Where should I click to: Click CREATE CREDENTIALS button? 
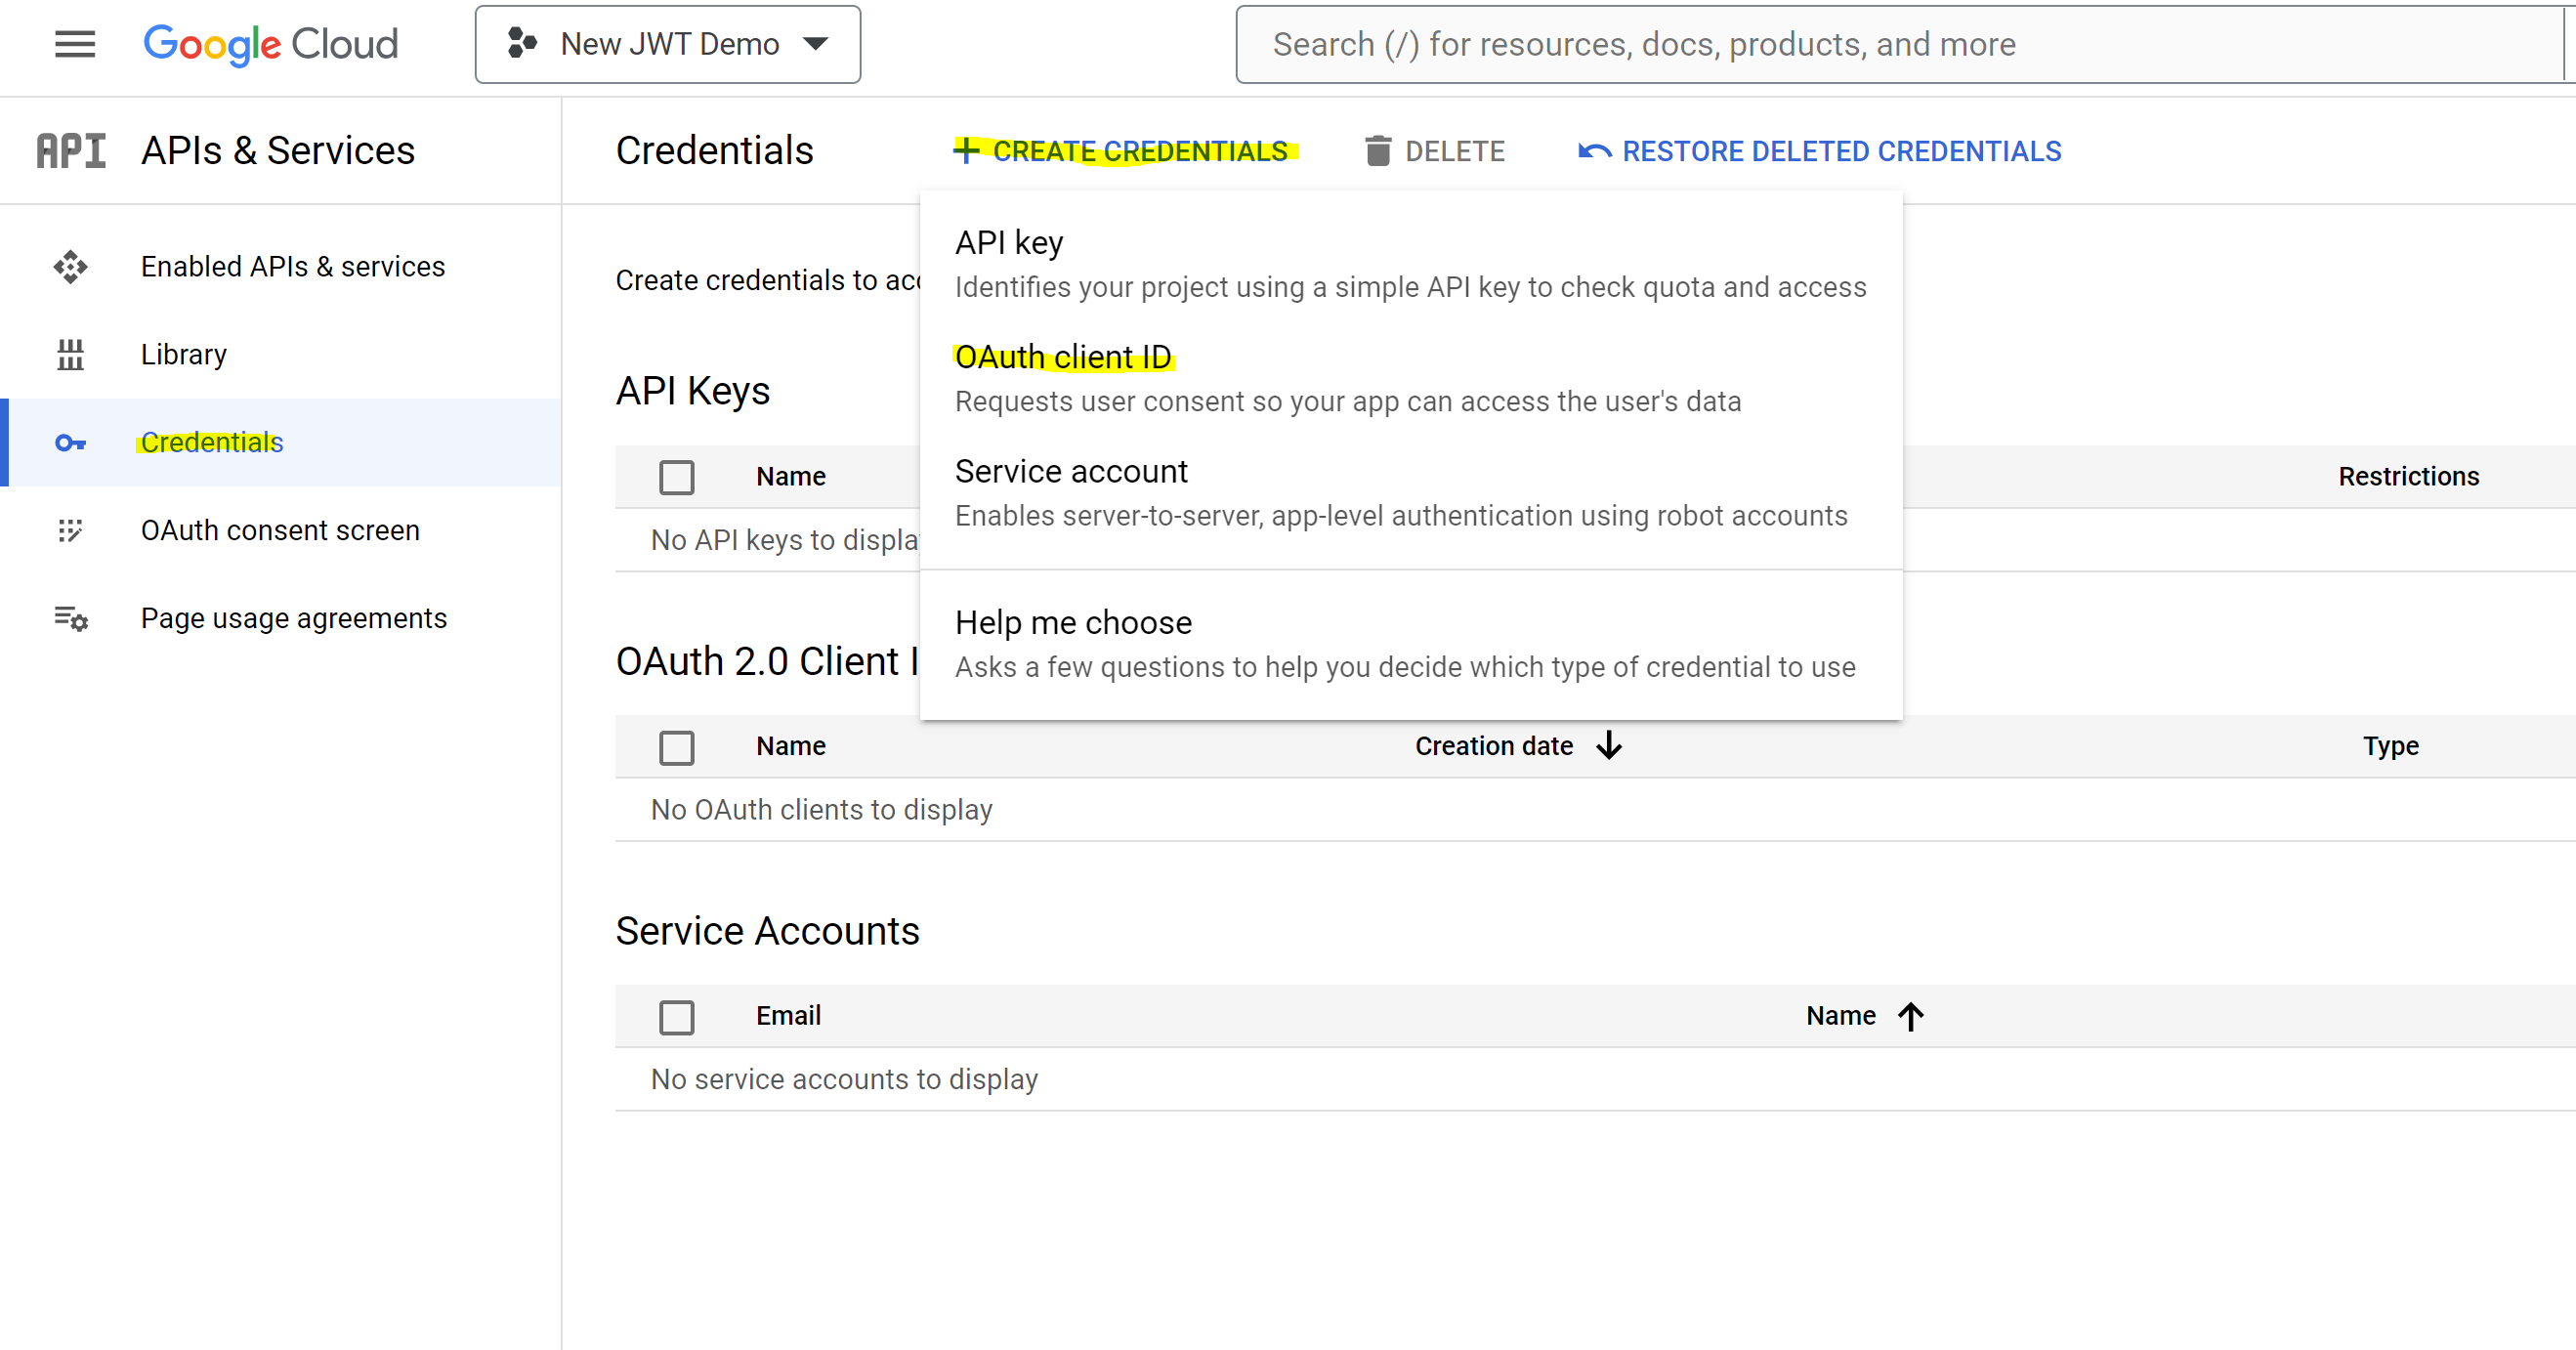point(1124,150)
